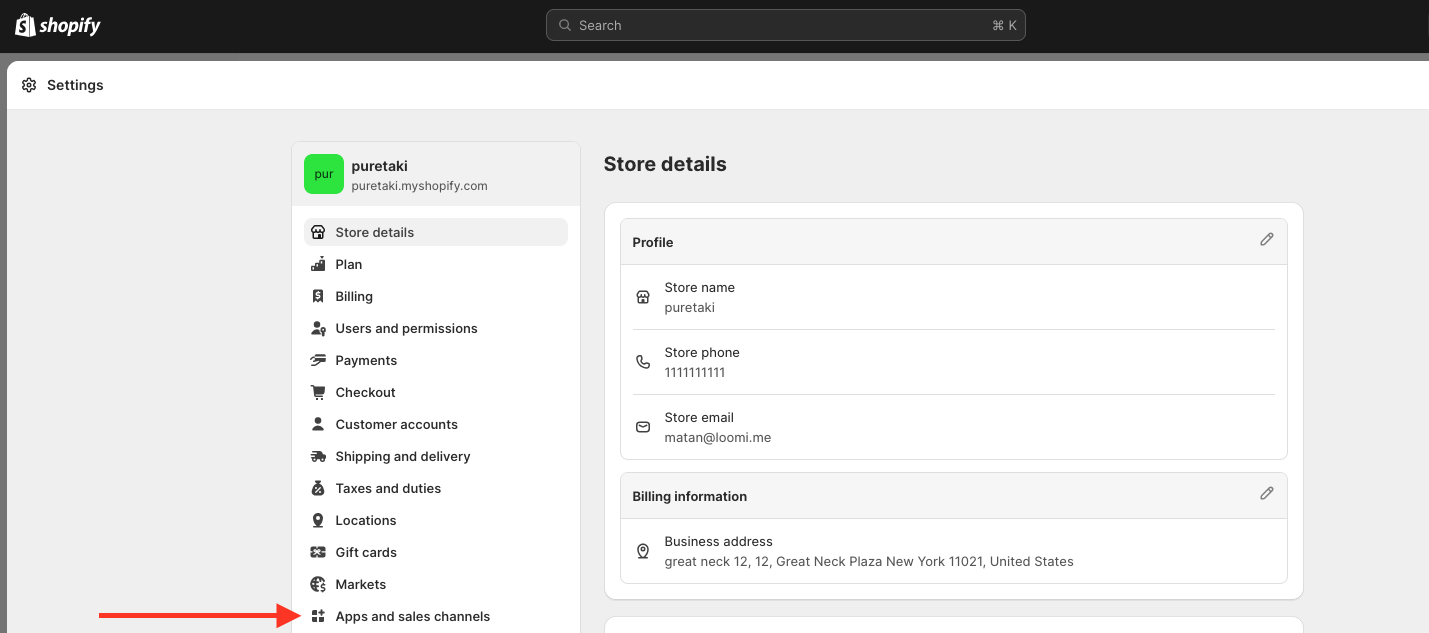This screenshot has height=633, width=1429.
Task: Click phone number 1111111111
Action: tap(695, 372)
